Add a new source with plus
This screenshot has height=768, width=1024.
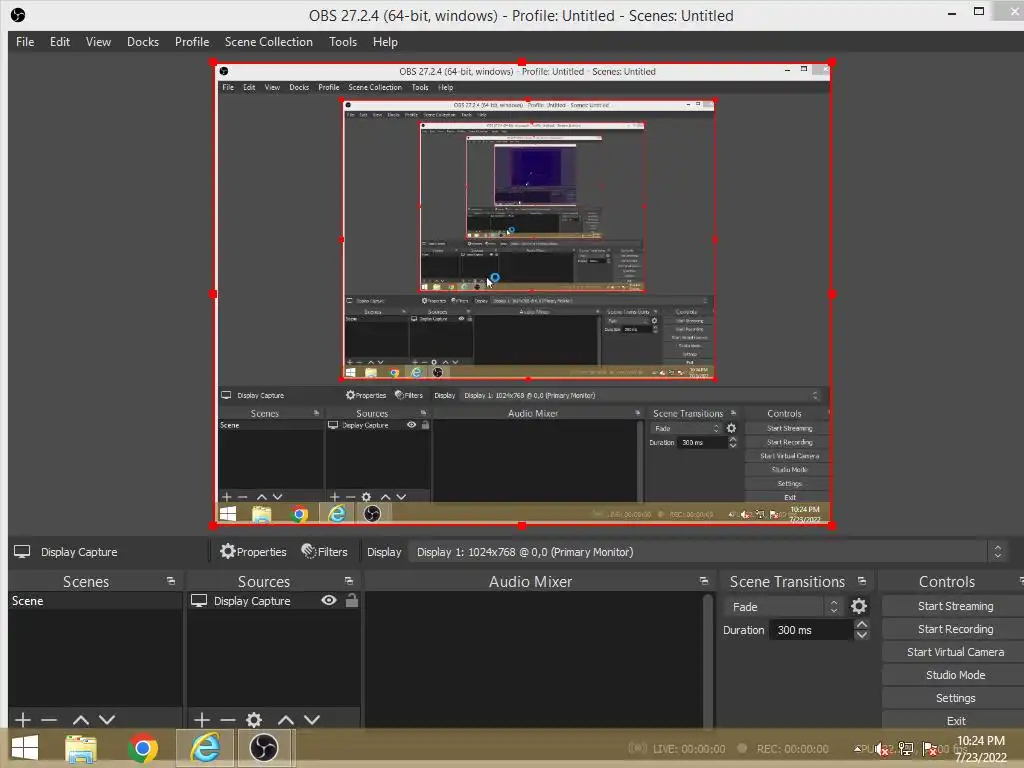202,720
